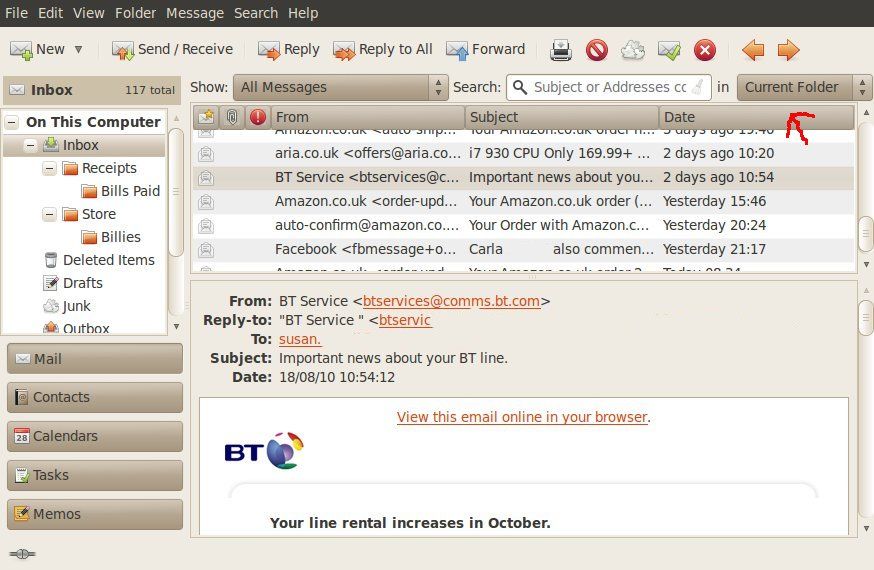Click the status icon of the BT Service message
Screen dimensions: 874x570
click(205, 178)
